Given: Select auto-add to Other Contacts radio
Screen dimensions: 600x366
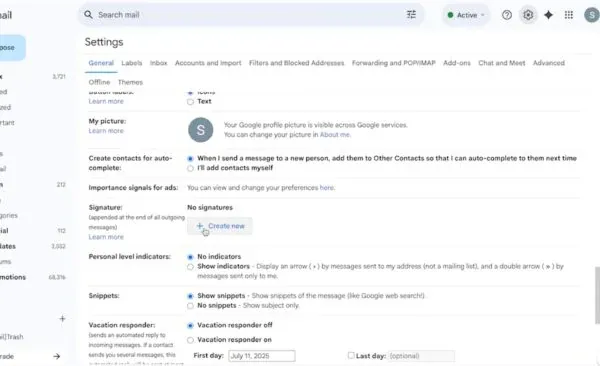Looking at the screenshot, I should tap(190, 158).
